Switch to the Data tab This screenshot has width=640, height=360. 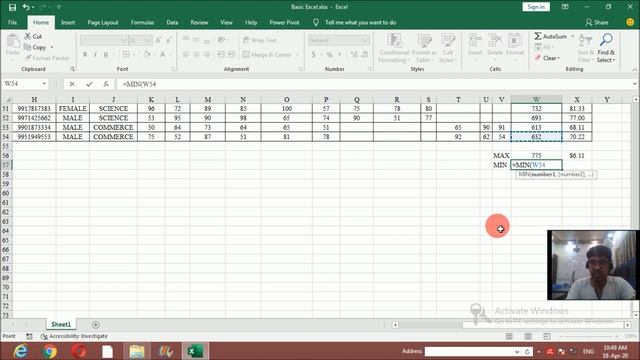172,22
